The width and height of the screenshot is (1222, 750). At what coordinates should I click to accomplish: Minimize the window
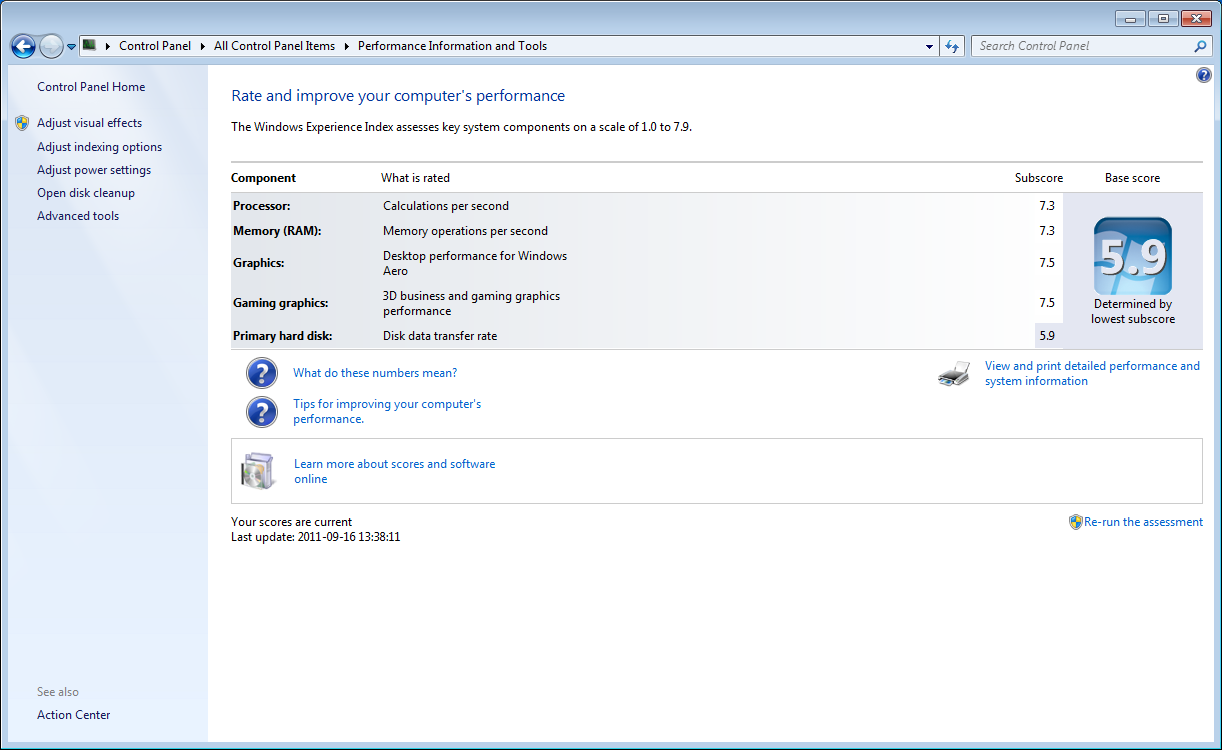click(1131, 18)
